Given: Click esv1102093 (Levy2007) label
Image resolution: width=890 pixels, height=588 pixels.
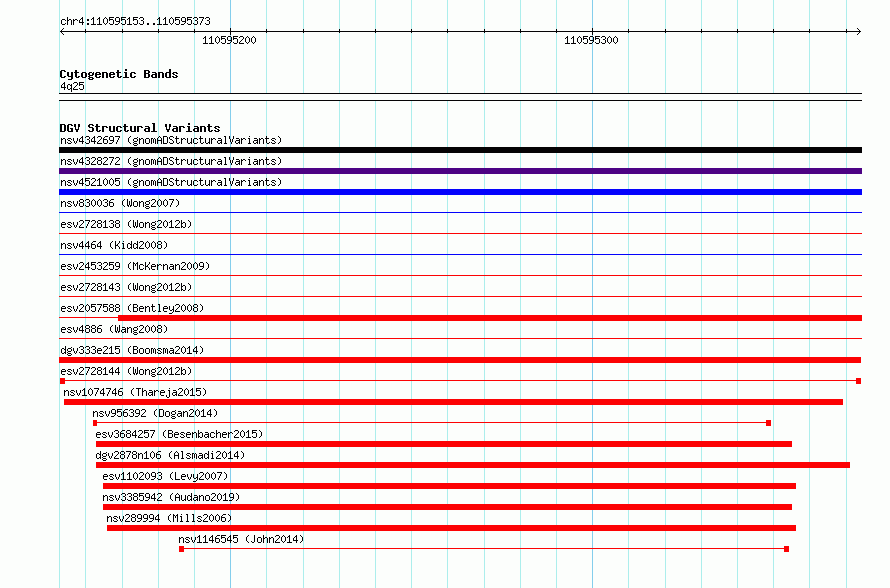Looking at the screenshot, I should tap(165, 476).
